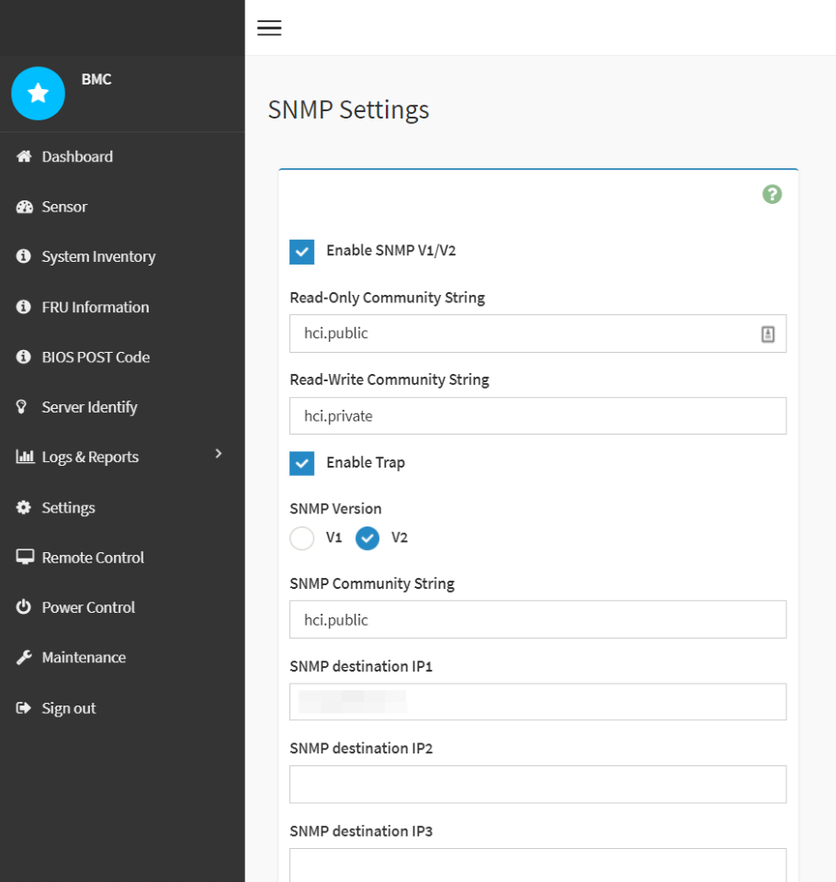The height and width of the screenshot is (882, 836).
Task: Click the SNMP destination IP3 field
Action: 538,865
